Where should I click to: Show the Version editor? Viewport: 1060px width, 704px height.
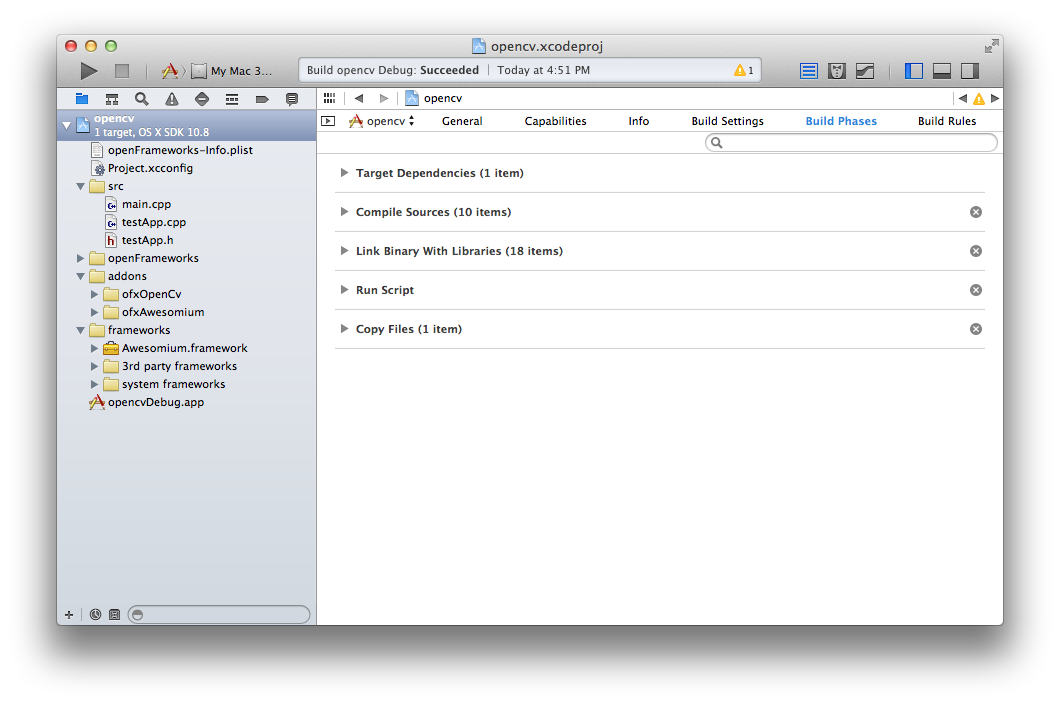[865, 71]
